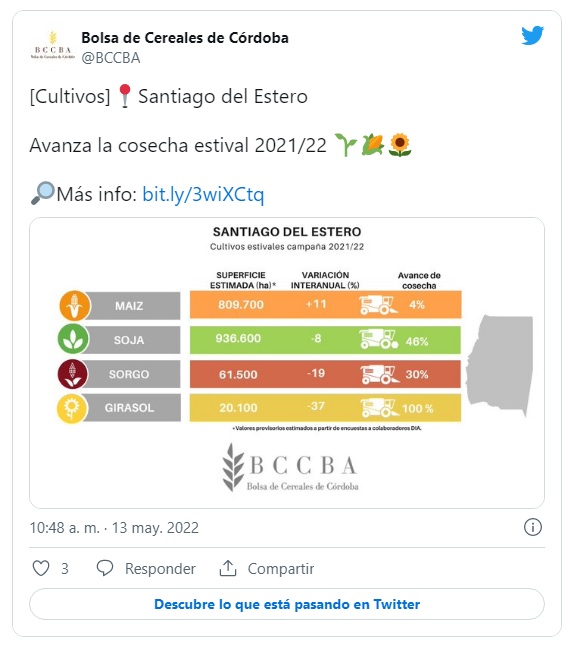
Task: Click the dark red sorgo icon
Action: pyautogui.click(x=73, y=374)
